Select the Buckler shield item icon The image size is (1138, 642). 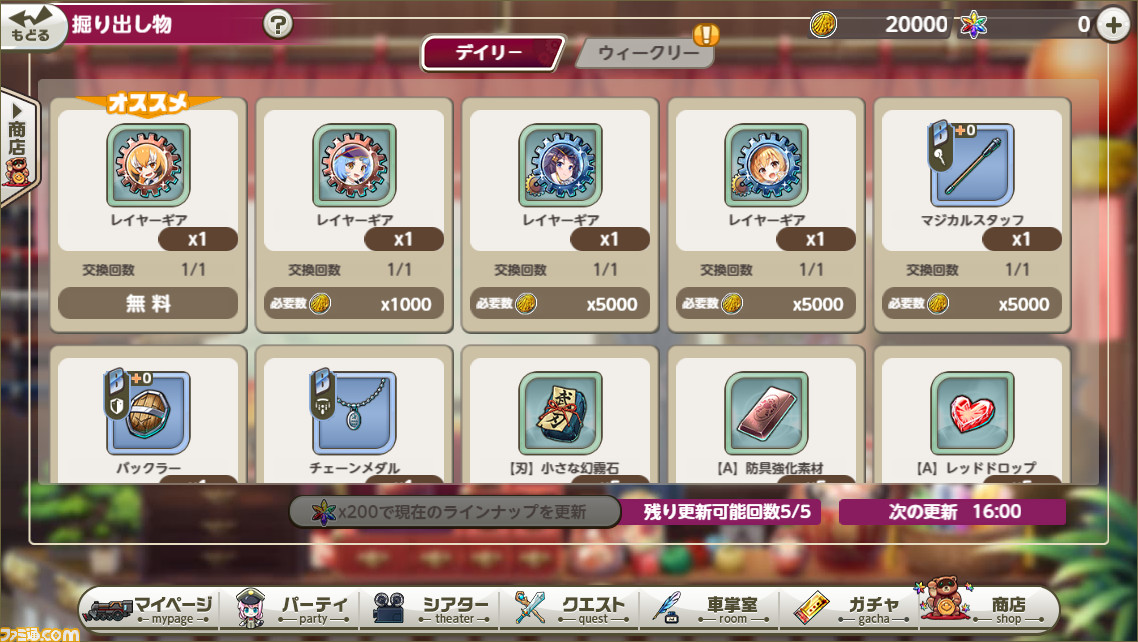point(148,412)
